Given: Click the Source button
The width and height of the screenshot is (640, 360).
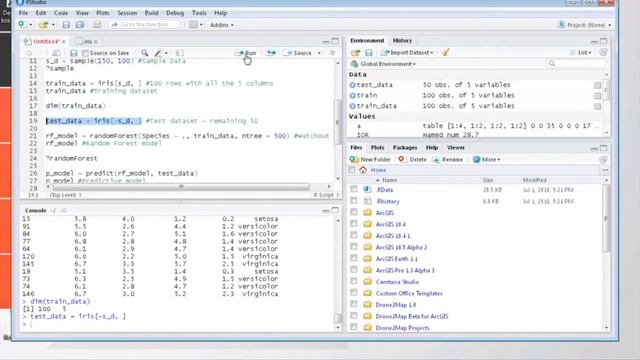Looking at the screenshot, I should 299,53.
